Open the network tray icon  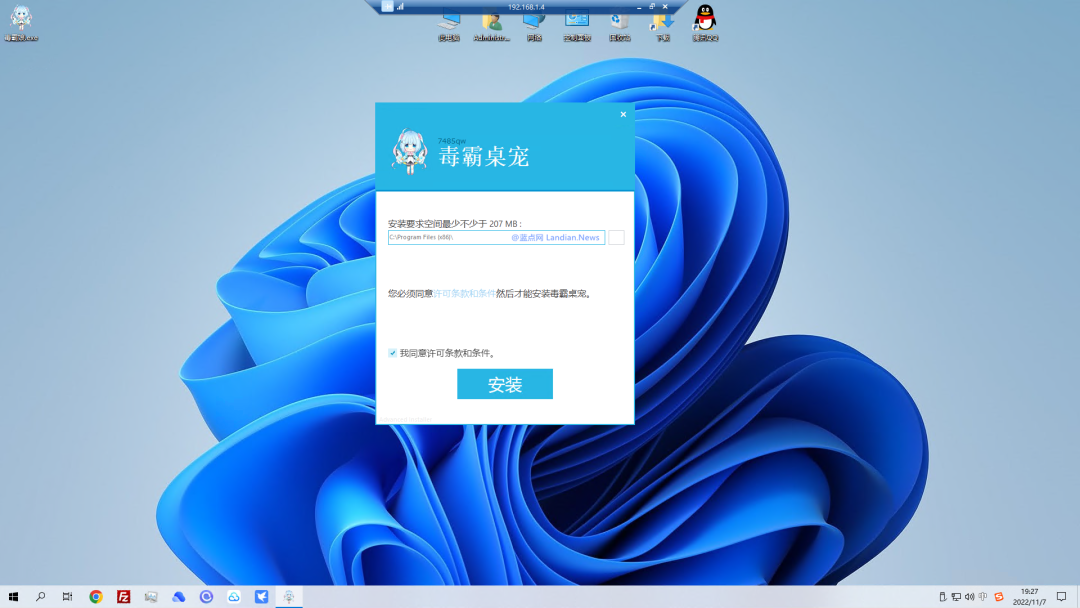(x=956, y=597)
